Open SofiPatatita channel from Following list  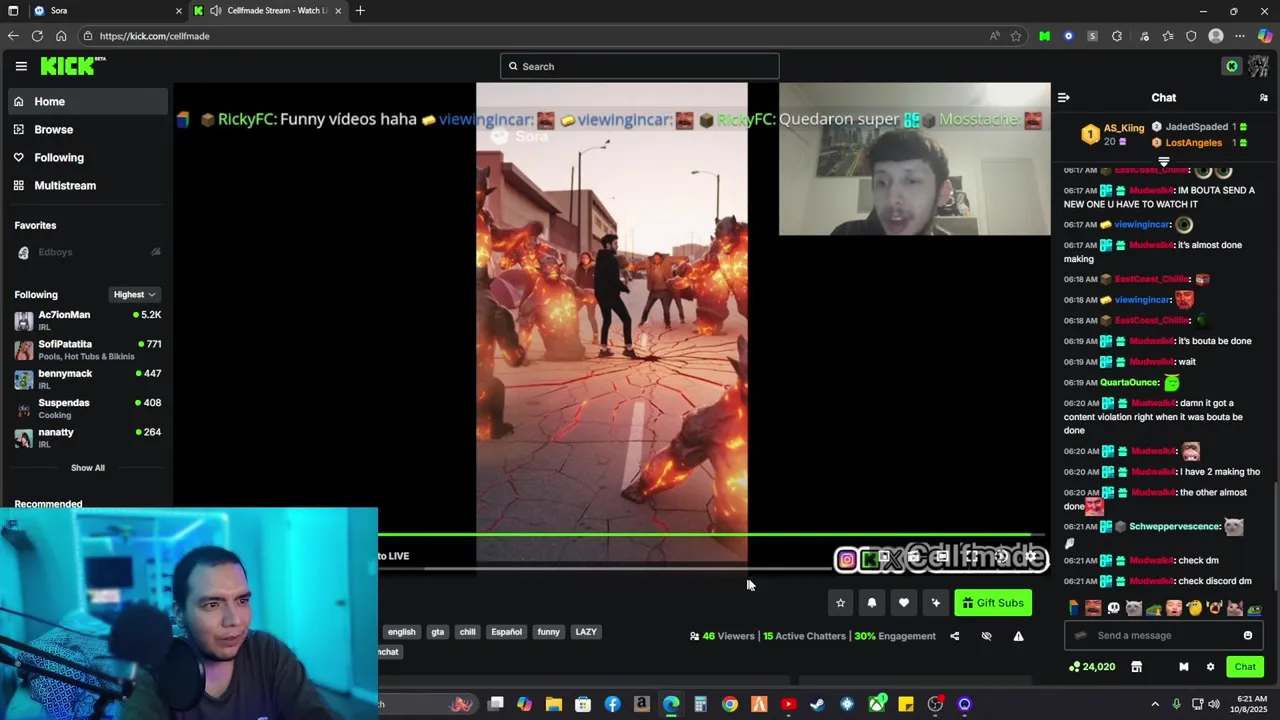(87, 350)
